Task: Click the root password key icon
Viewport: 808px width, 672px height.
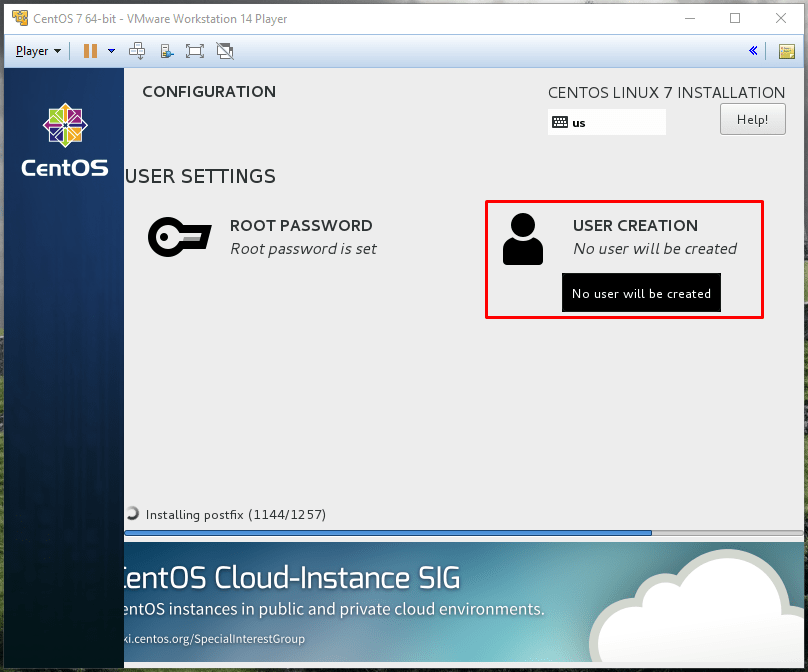Action: point(179,237)
